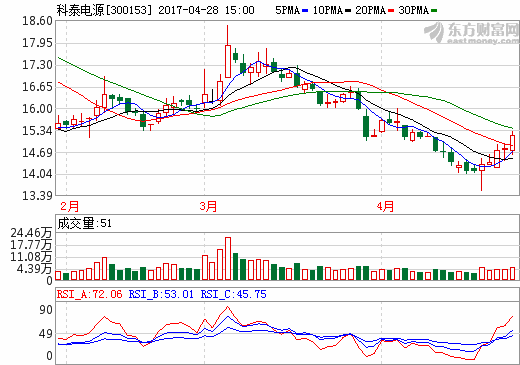The height and width of the screenshot is (365, 520).
Task: Click the 49 RSI axis label
Action: coord(46,334)
